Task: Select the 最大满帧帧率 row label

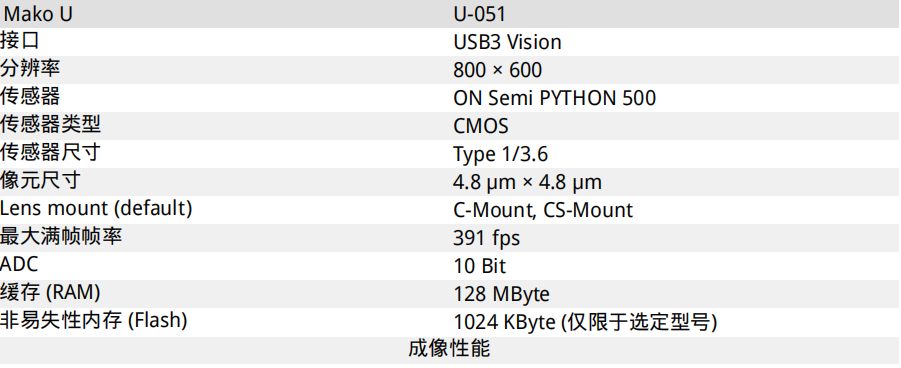Action: 61,236
